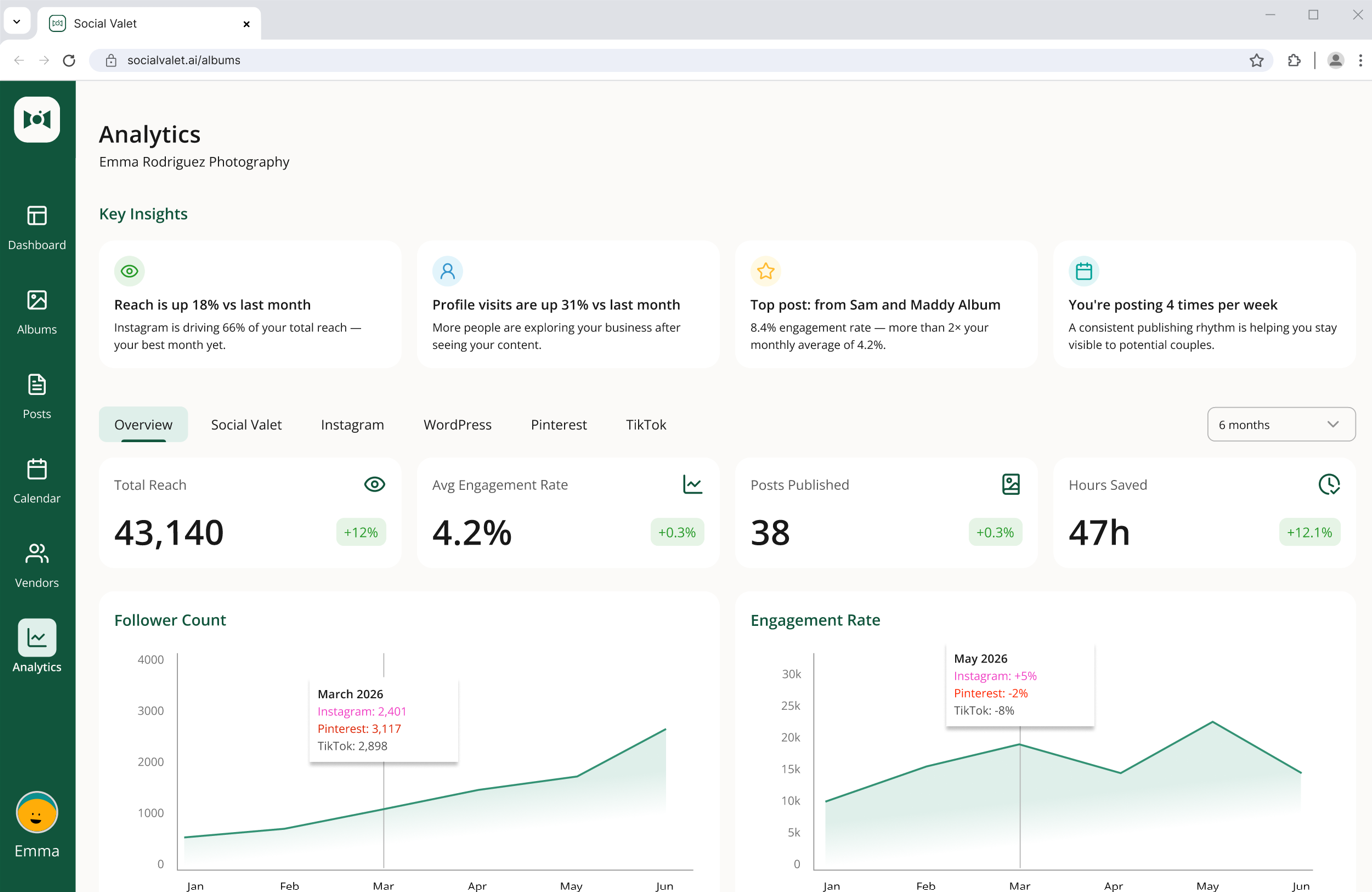Open Emma's profile avatar
Viewport: 1372px width, 892px height.
[x=37, y=813]
